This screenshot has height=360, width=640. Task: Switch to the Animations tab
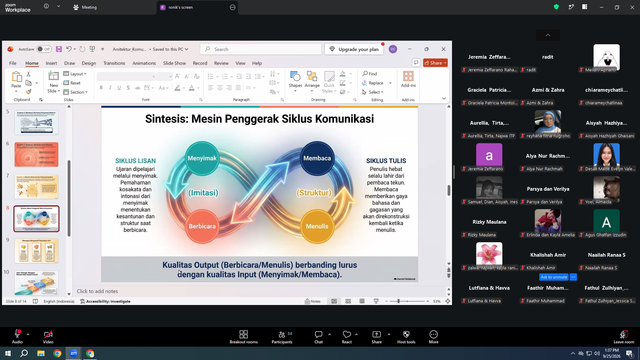[x=144, y=63]
